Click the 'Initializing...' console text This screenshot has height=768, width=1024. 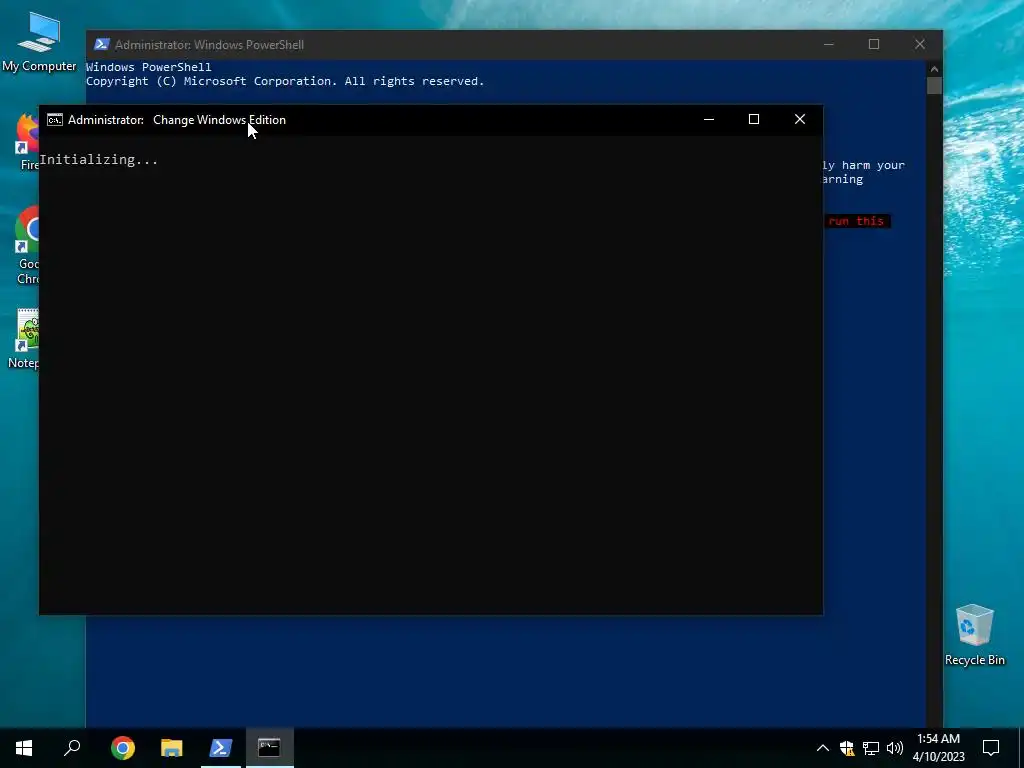99,159
